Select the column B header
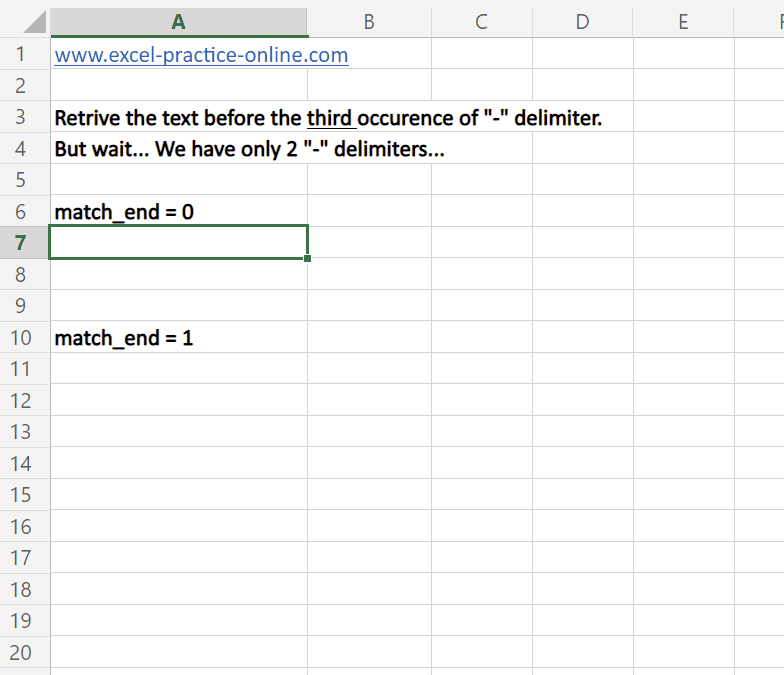 tap(369, 22)
